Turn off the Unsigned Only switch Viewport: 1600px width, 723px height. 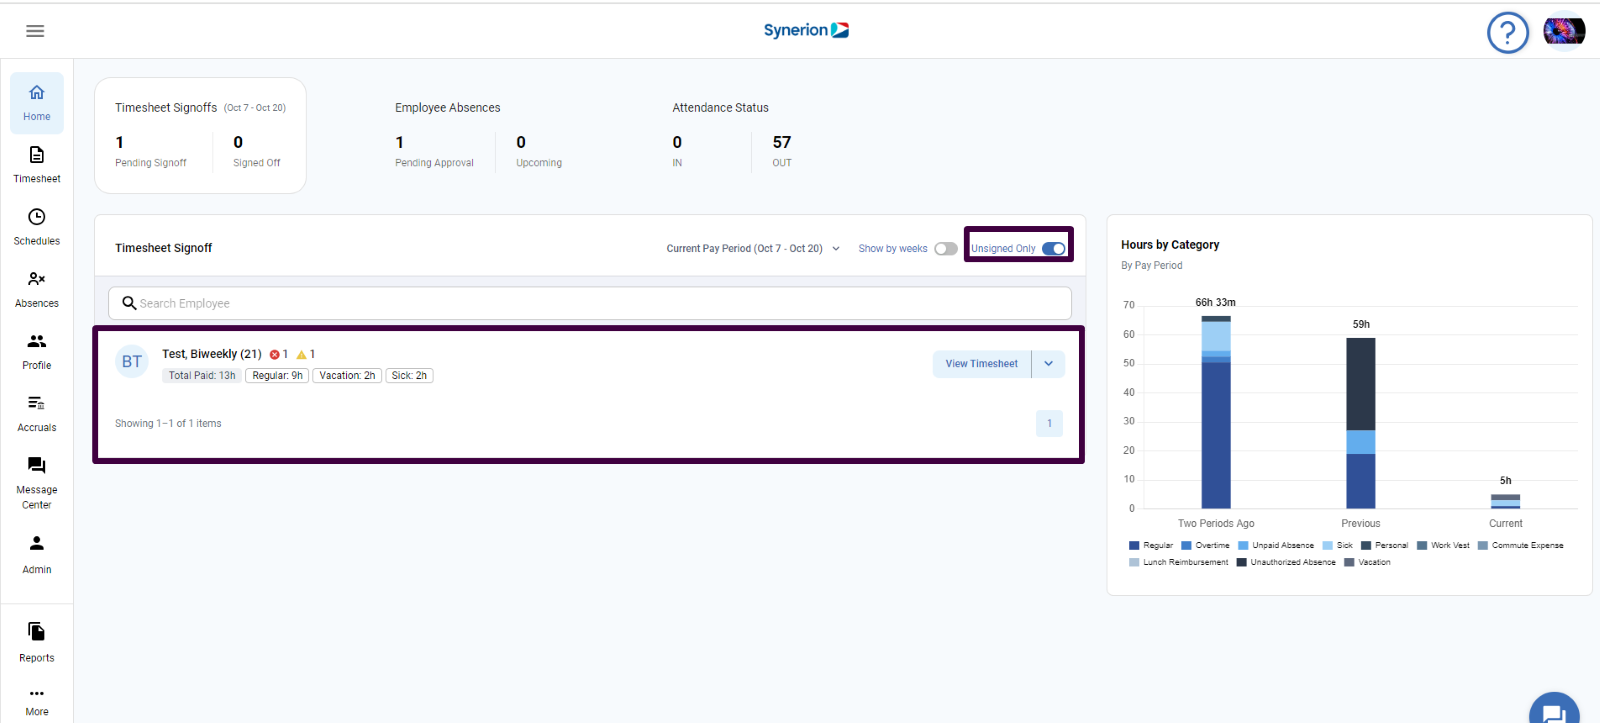[1053, 249]
